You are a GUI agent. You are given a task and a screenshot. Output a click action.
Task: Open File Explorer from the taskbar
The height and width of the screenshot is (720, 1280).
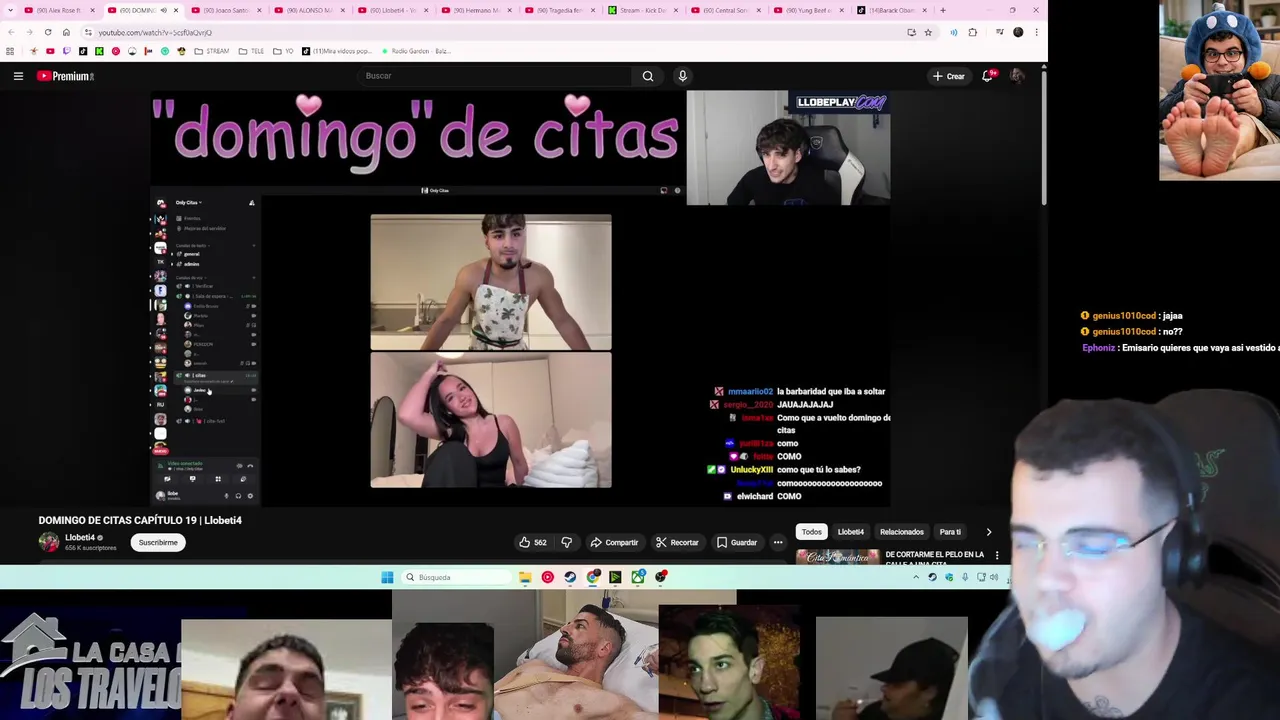click(x=525, y=577)
